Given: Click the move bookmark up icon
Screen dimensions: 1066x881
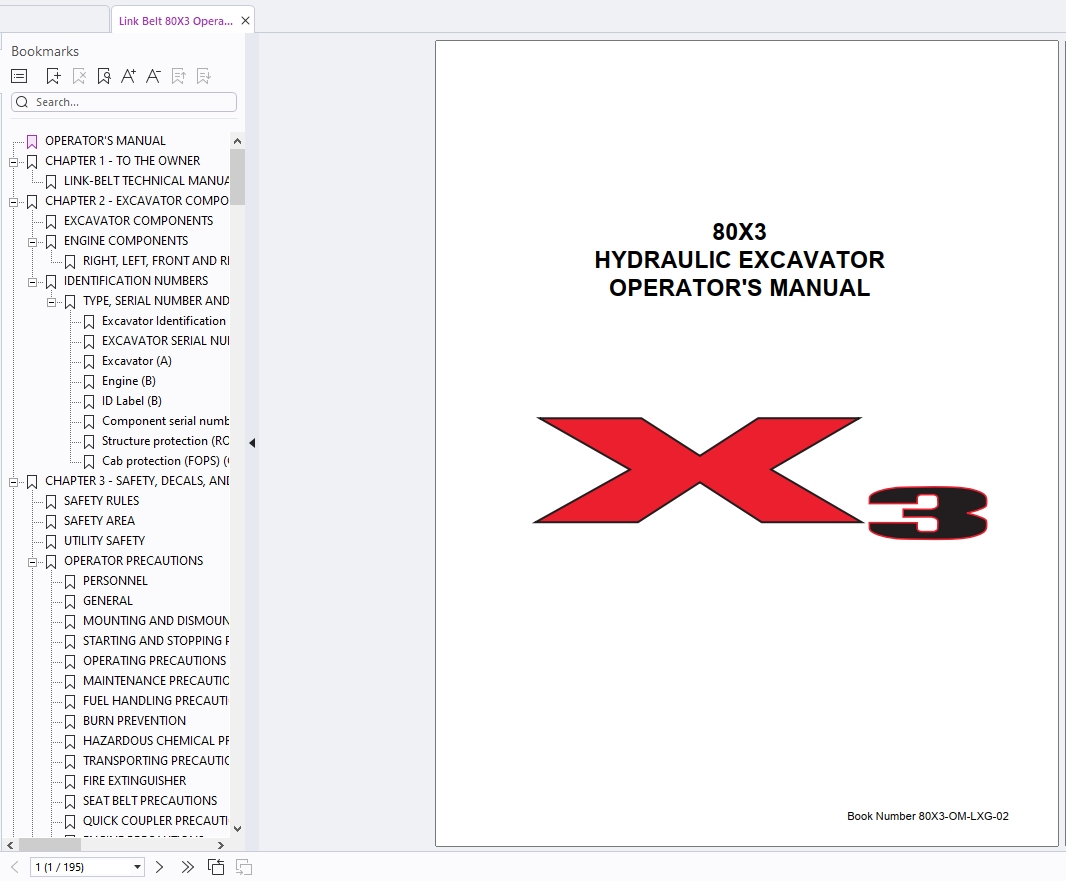Looking at the screenshot, I should point(179,76).
